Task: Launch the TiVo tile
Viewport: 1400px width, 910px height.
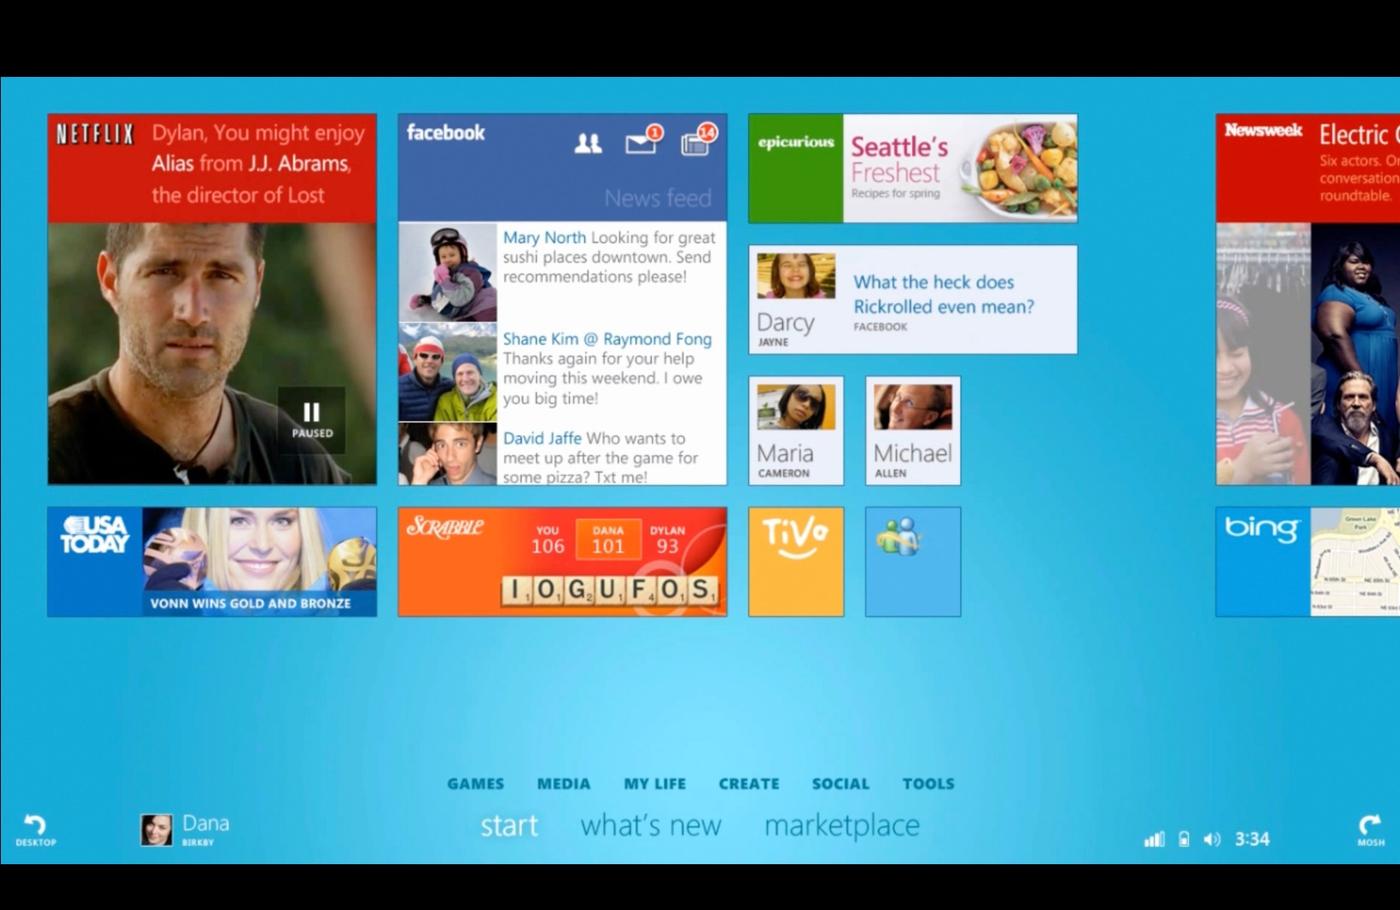Action: [796, 561]
